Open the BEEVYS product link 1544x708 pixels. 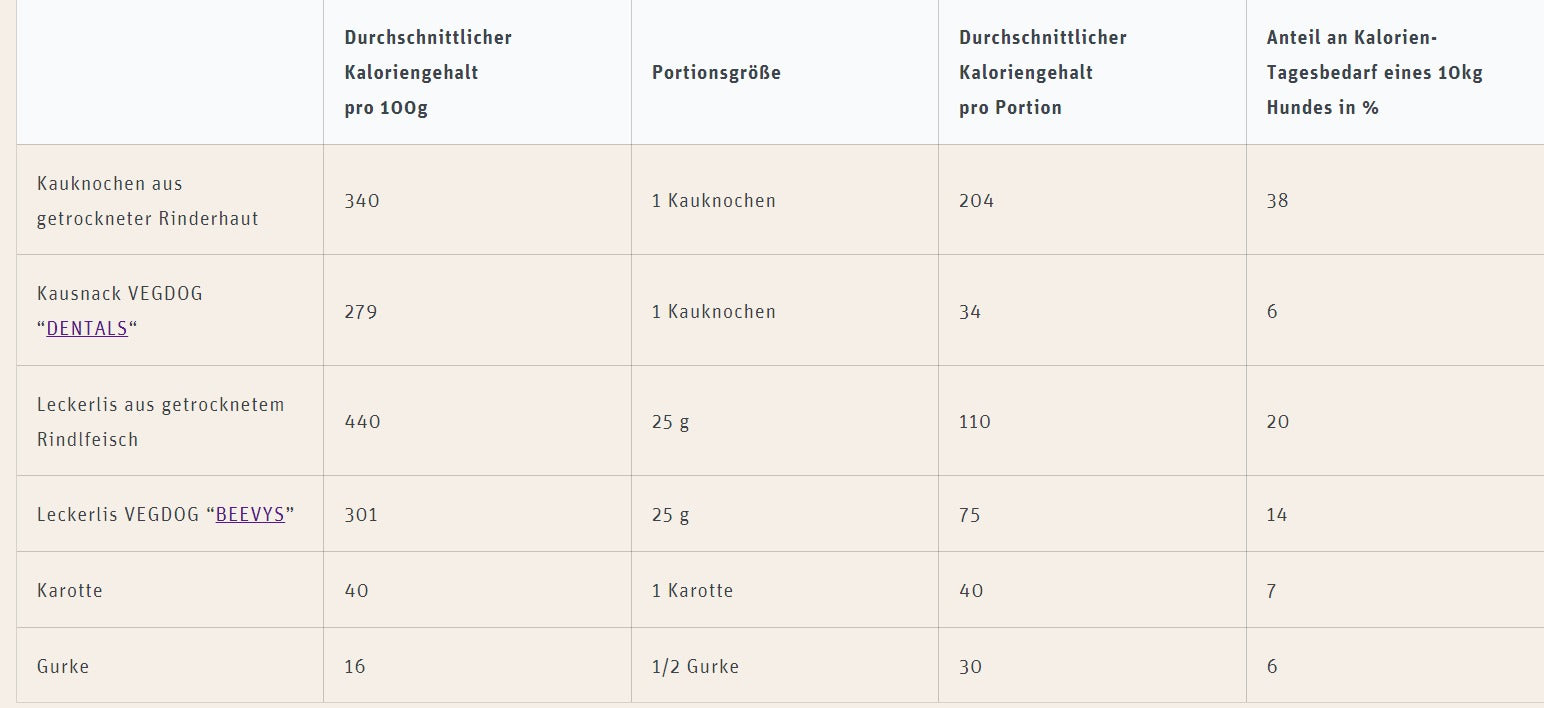(x=250, y=515)
